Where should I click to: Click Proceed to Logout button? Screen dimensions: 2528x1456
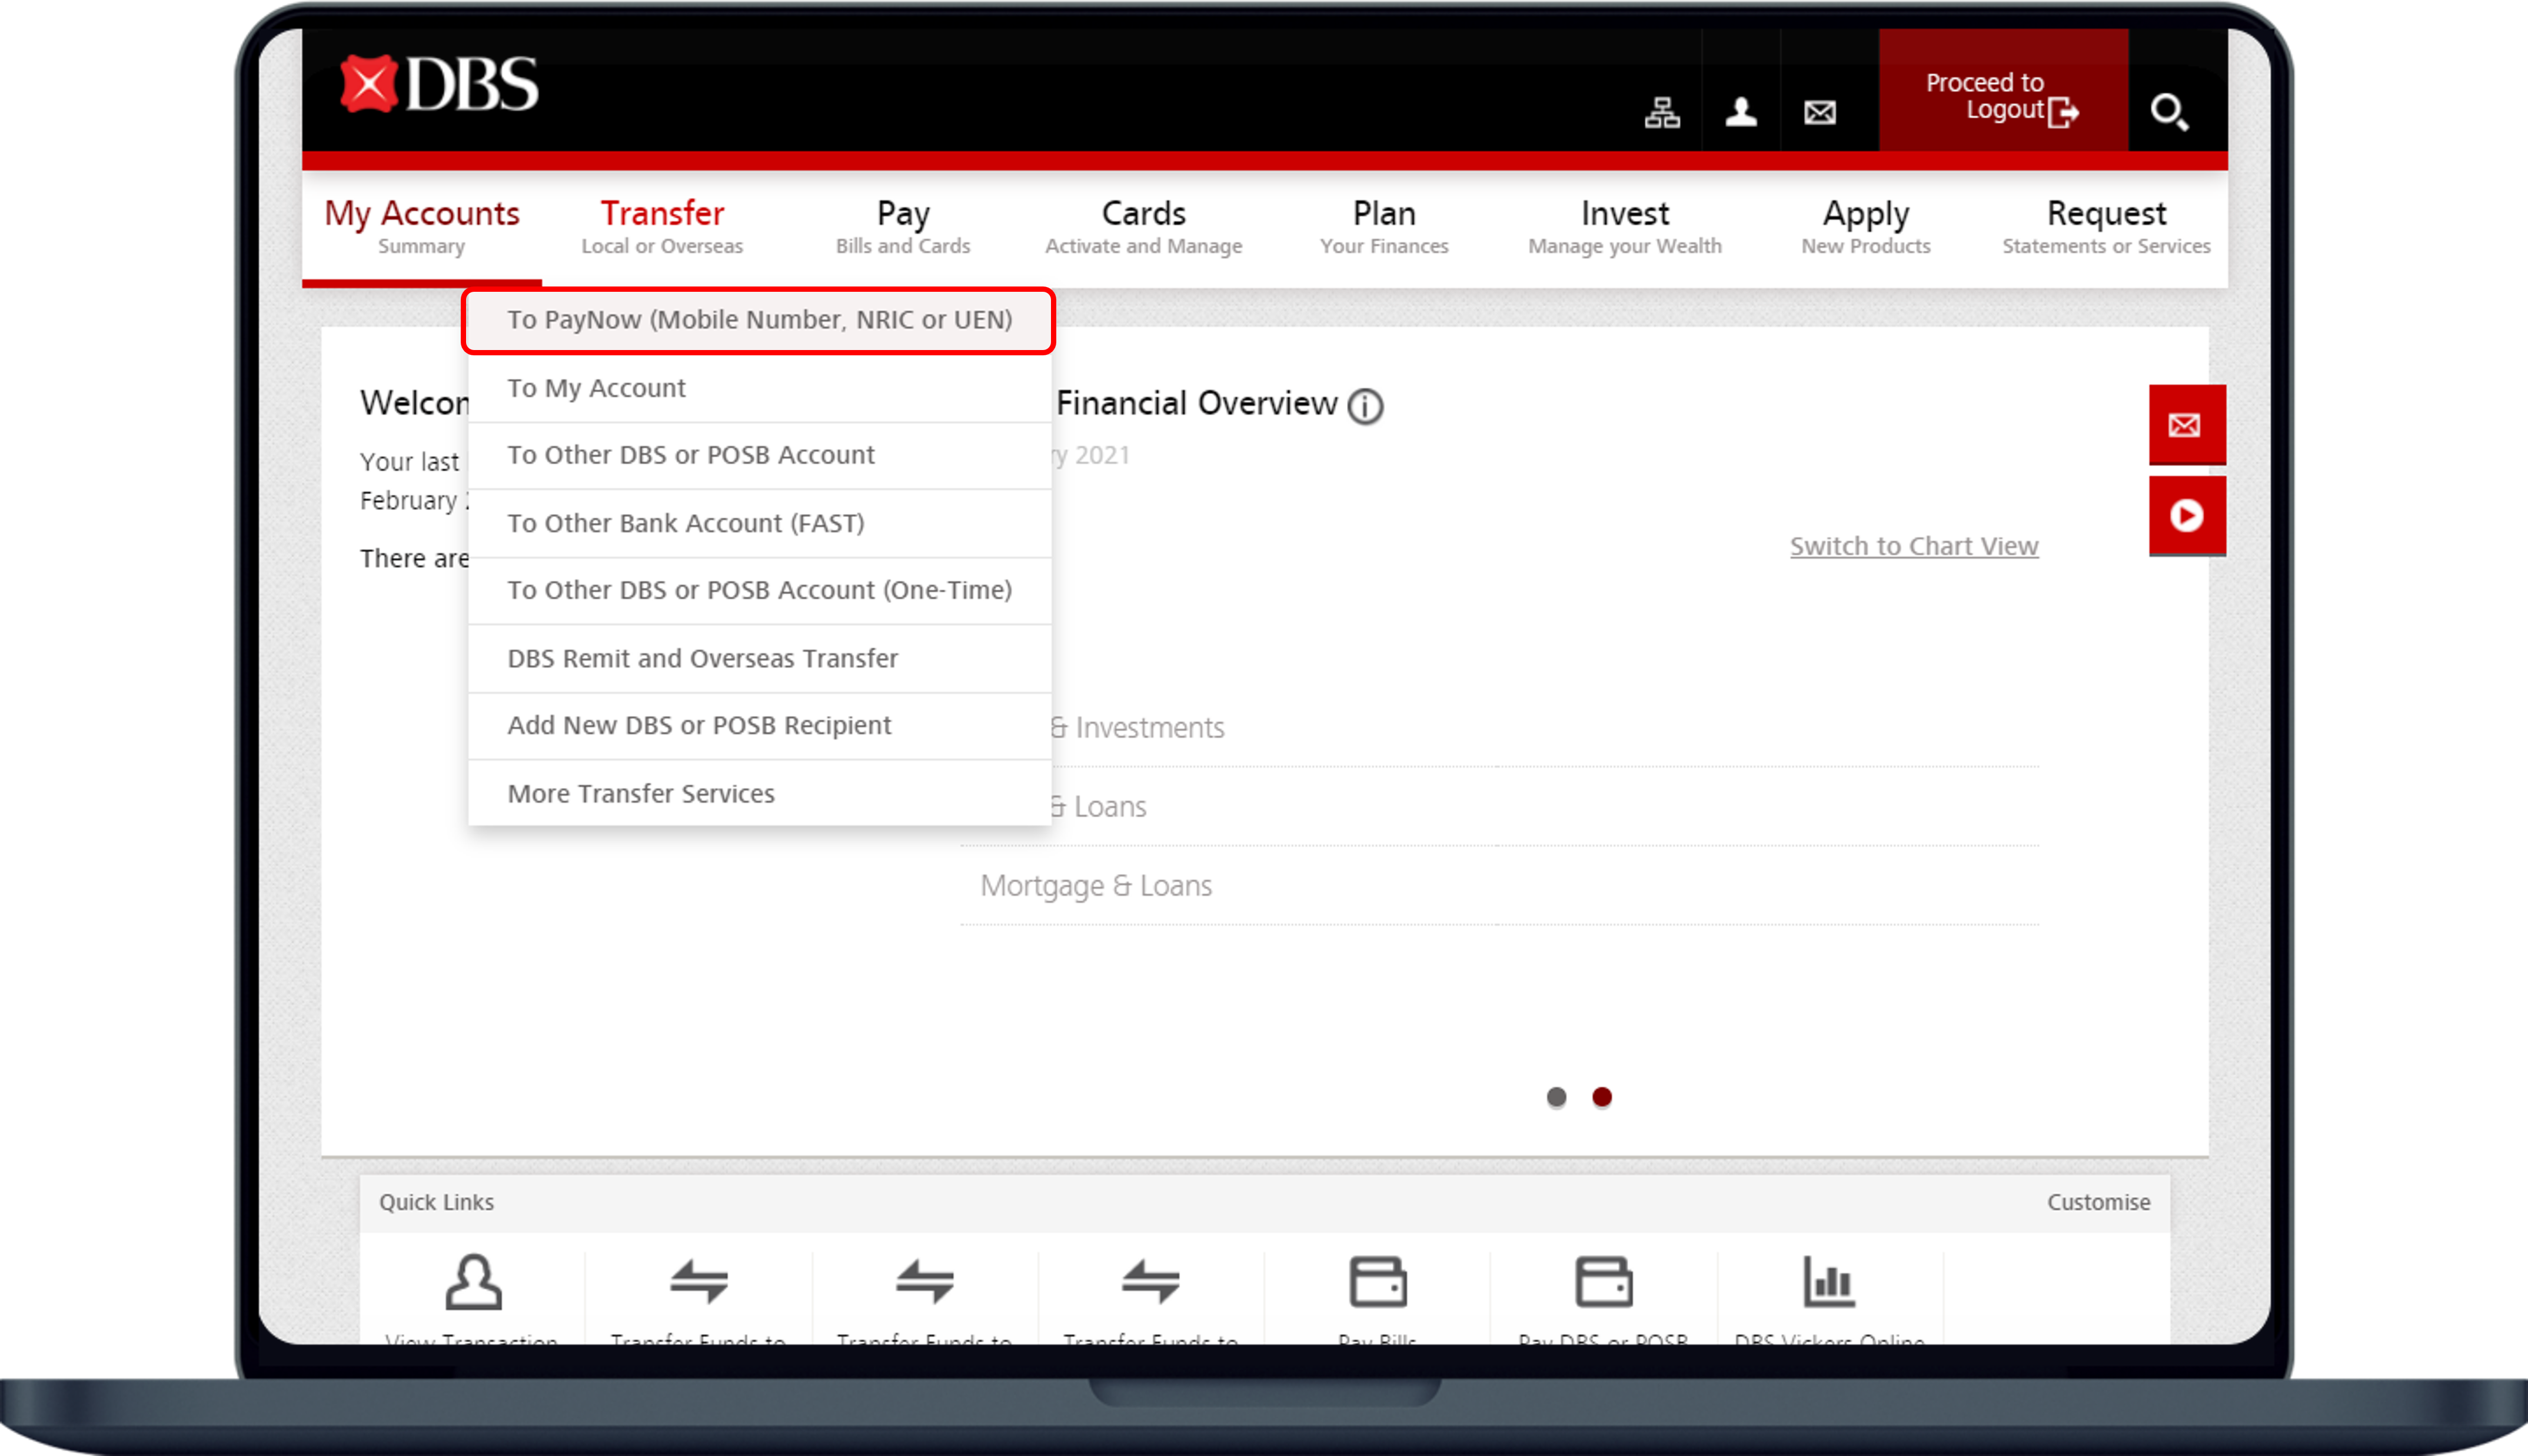[x=2003, y=90]
